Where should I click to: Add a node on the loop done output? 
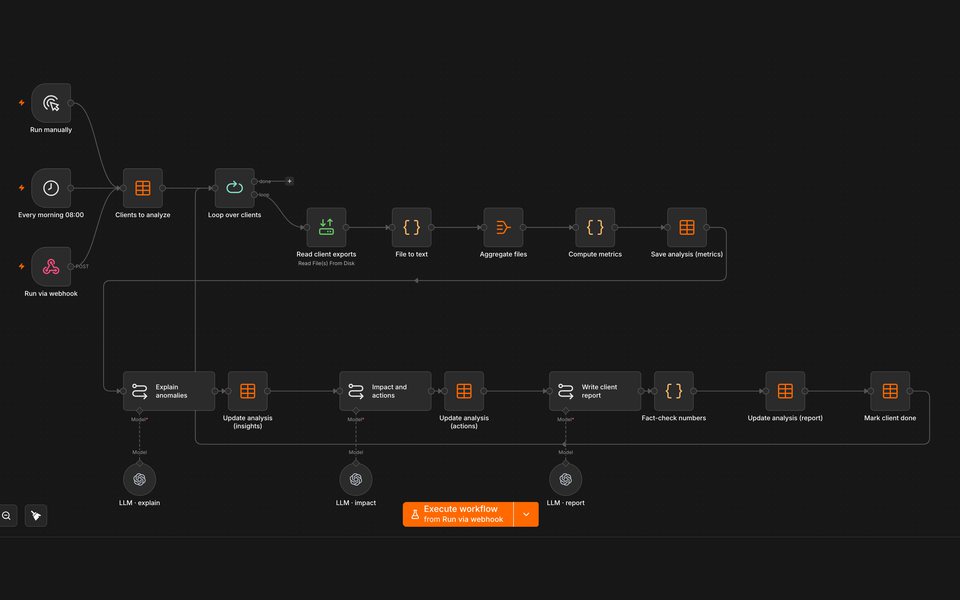tap(290, 181)
